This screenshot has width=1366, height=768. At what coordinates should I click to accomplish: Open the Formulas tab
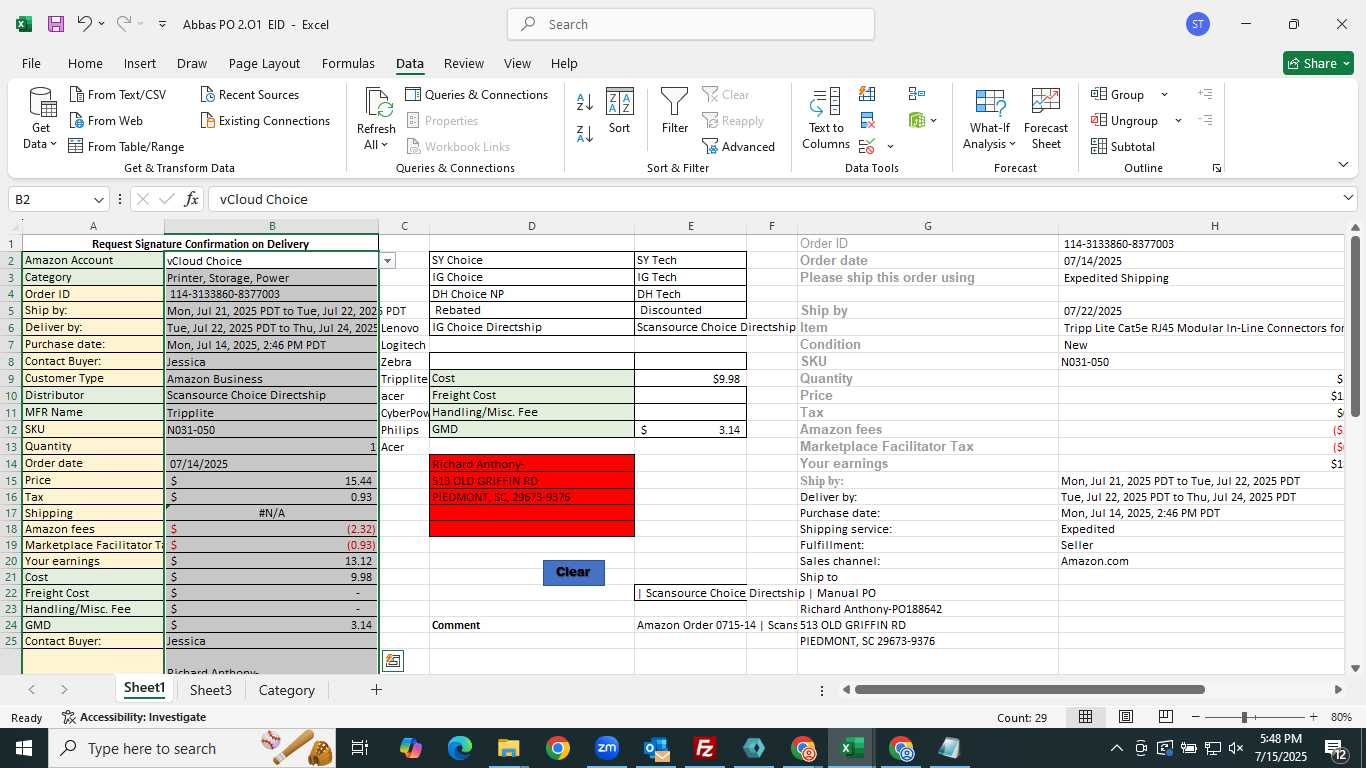point(348,63)
